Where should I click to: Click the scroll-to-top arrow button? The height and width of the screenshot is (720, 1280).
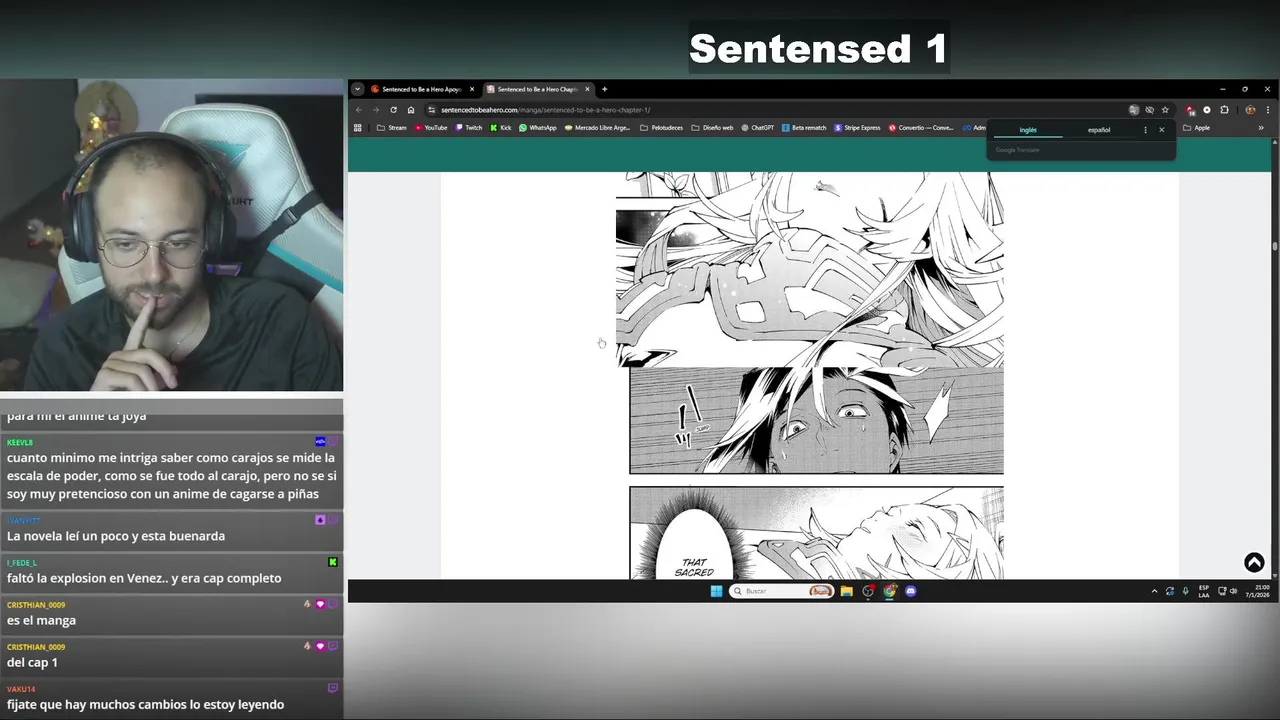coord(1254,563)
